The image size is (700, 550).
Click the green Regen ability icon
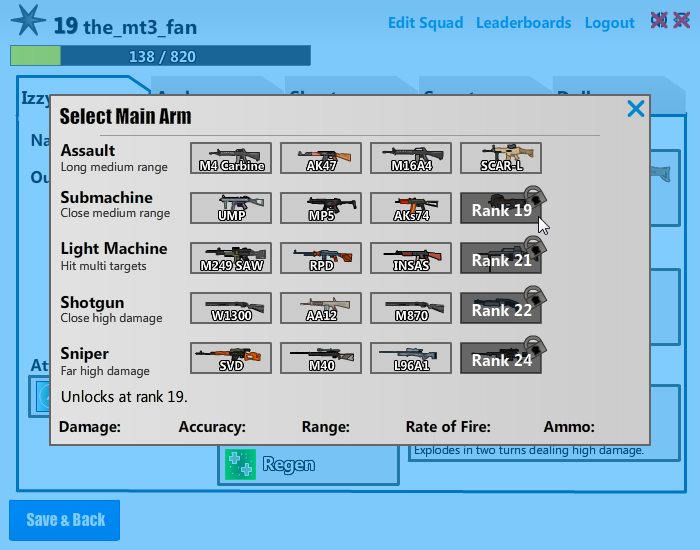pos(240,465)
